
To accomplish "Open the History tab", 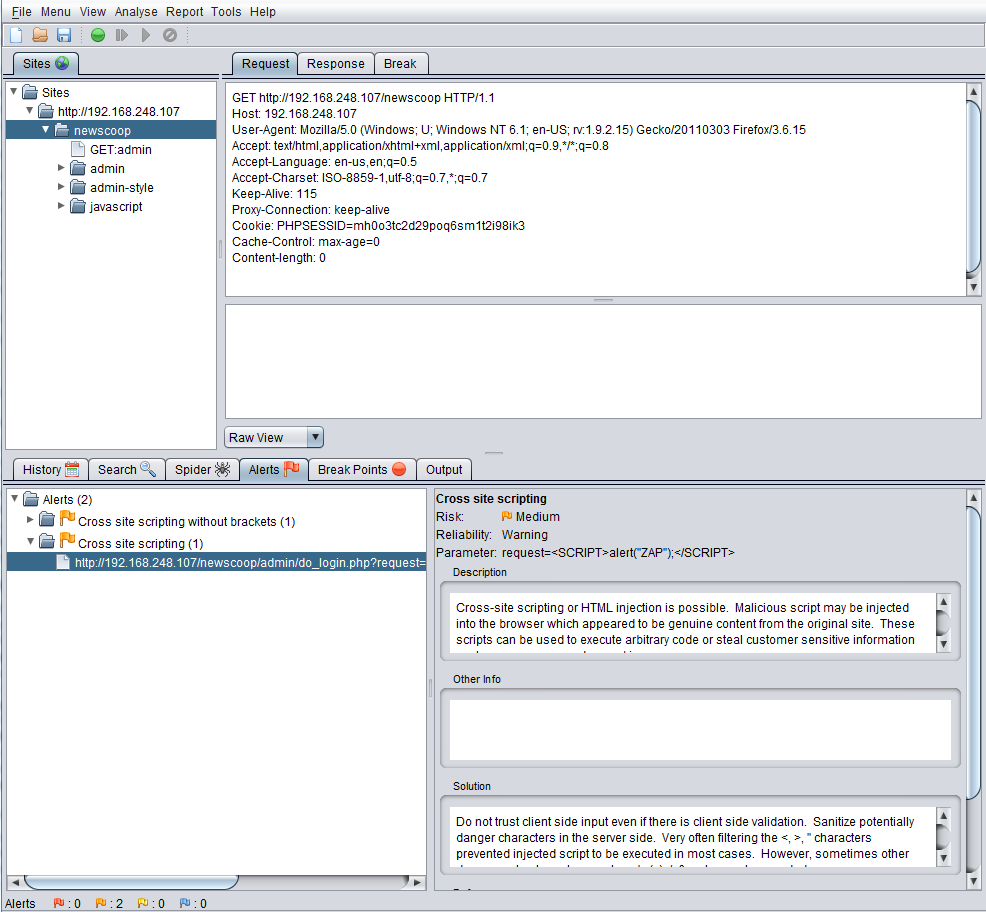I will 50,469.
